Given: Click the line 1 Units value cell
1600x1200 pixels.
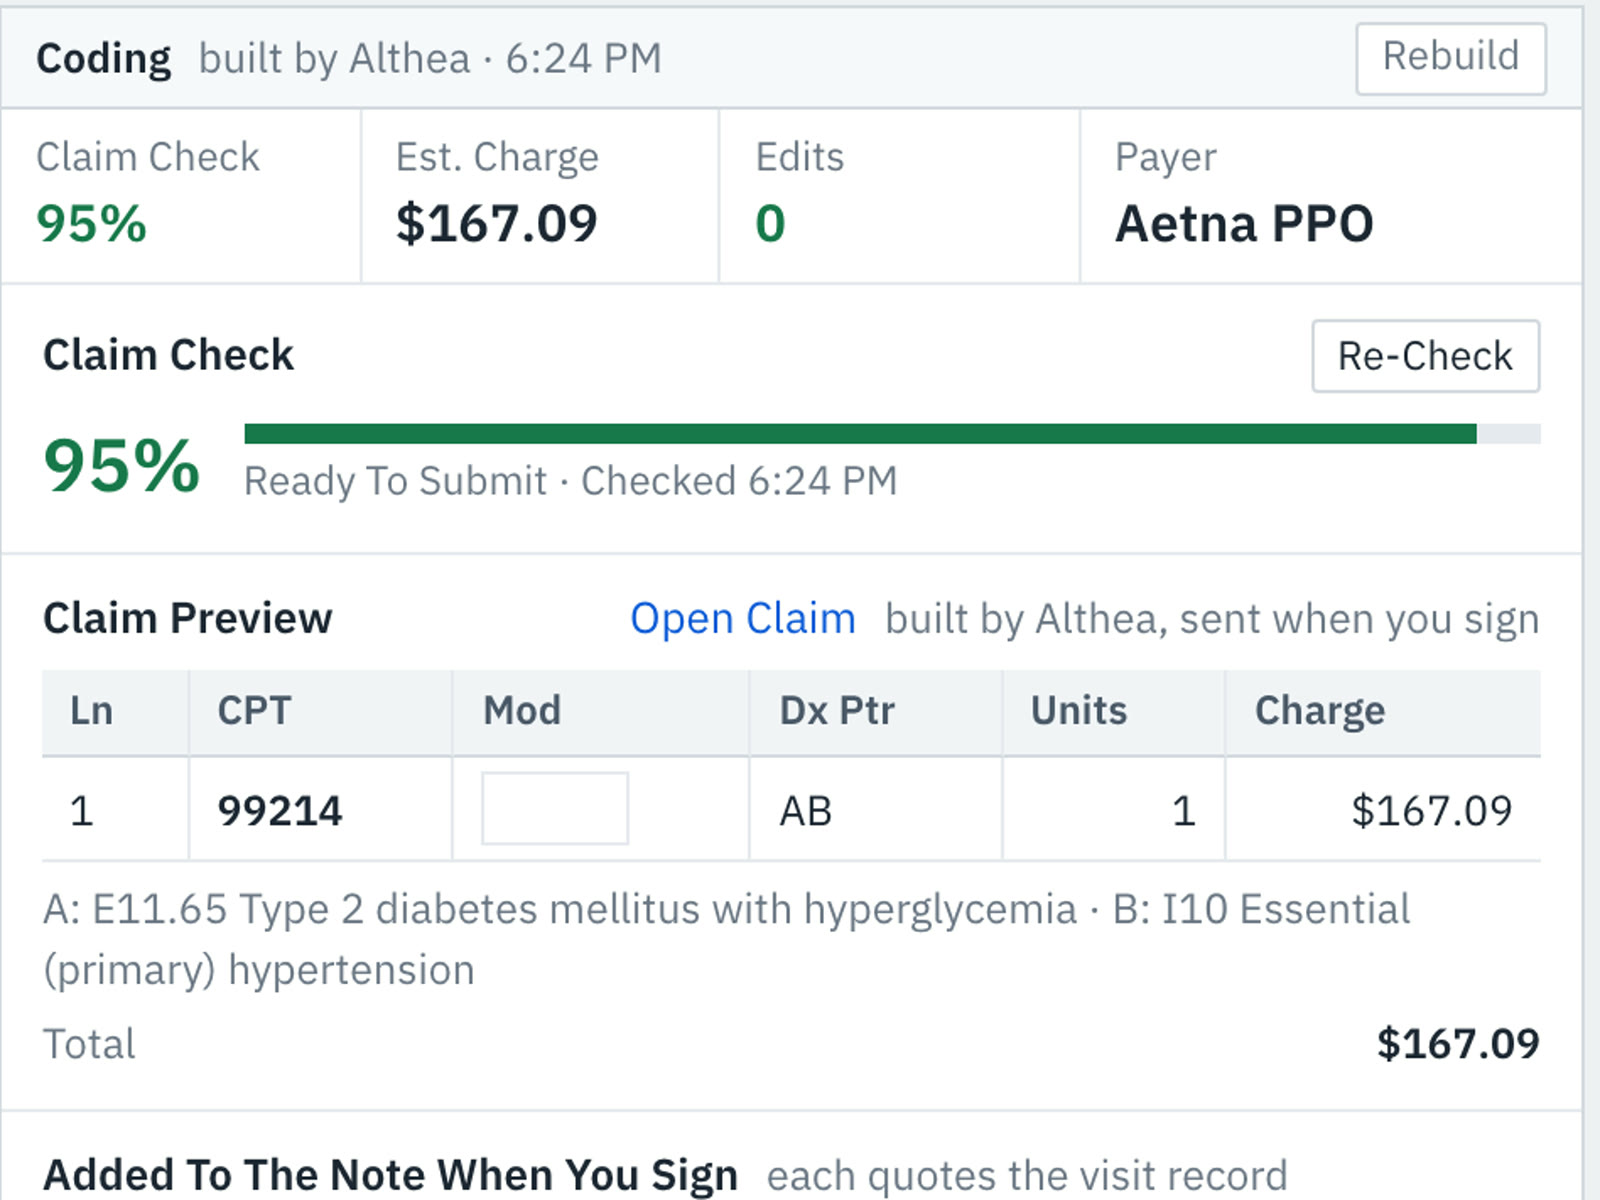Looking at the screenshot, I should 1114,809.
